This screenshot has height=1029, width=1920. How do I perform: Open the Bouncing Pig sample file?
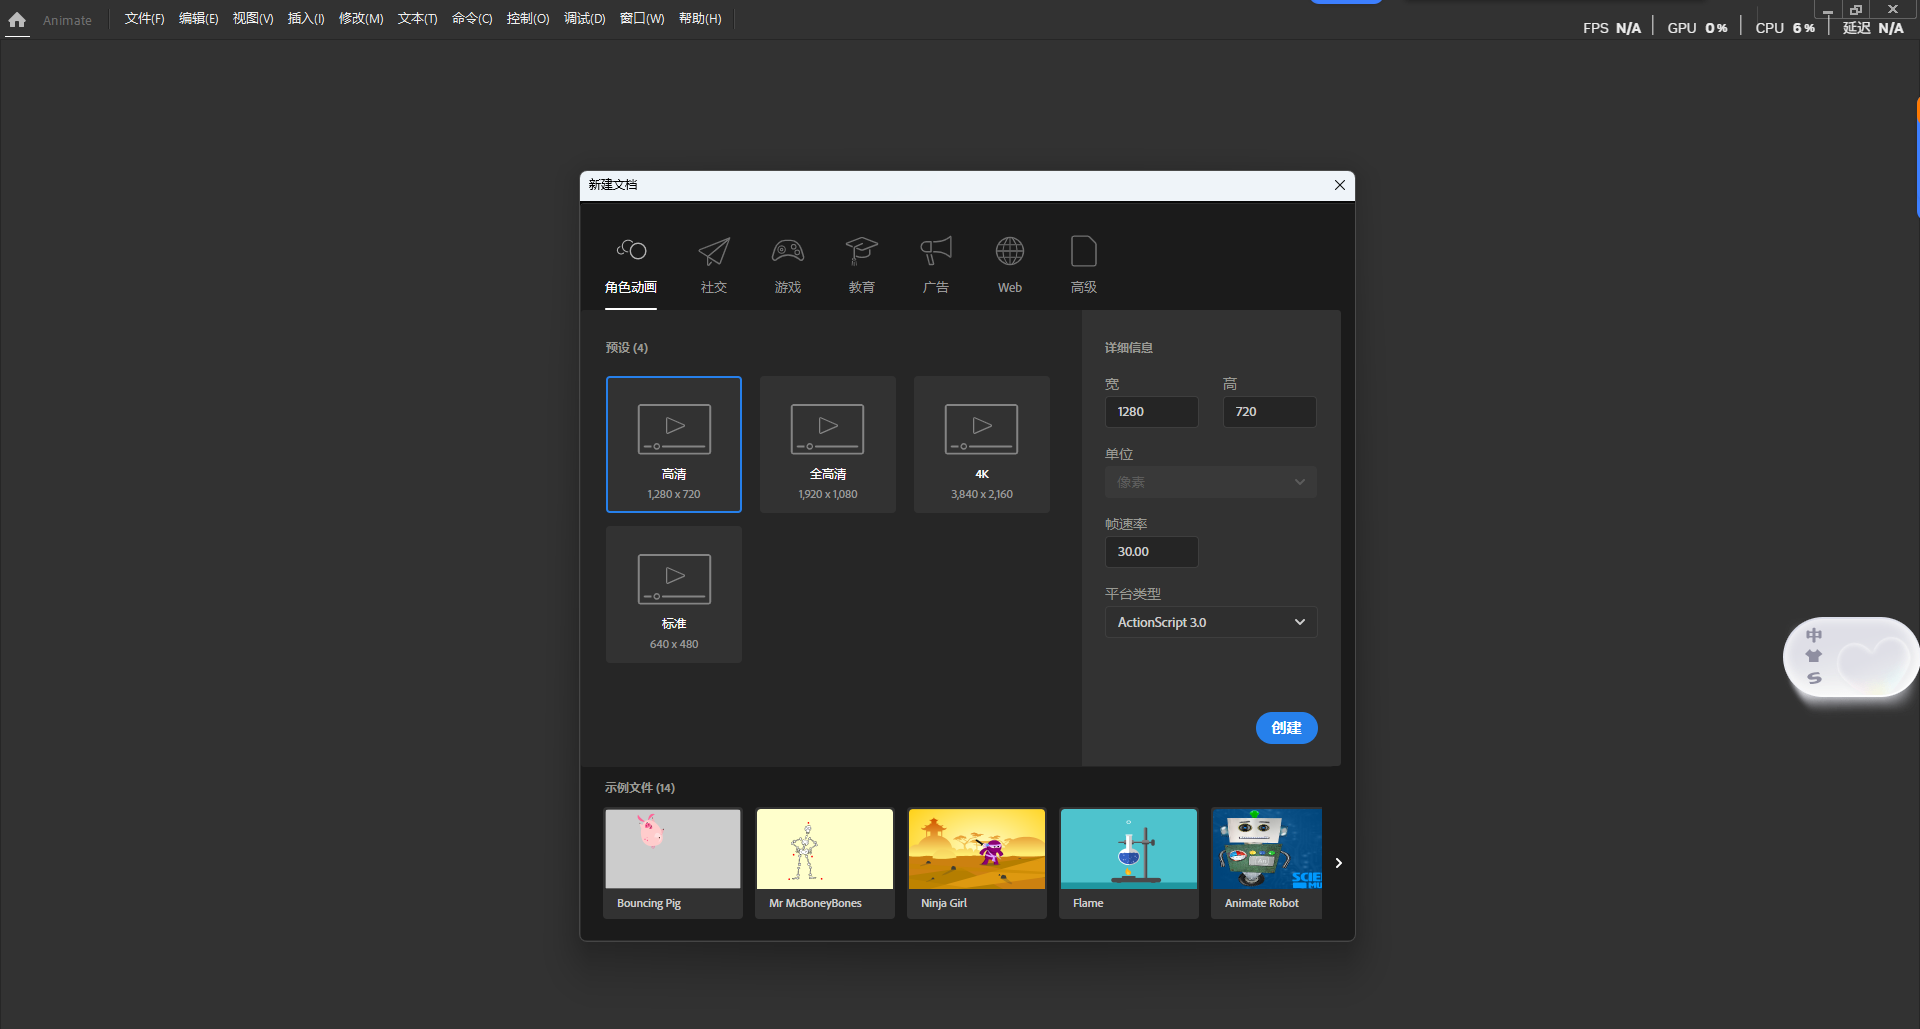pos(672,862)
